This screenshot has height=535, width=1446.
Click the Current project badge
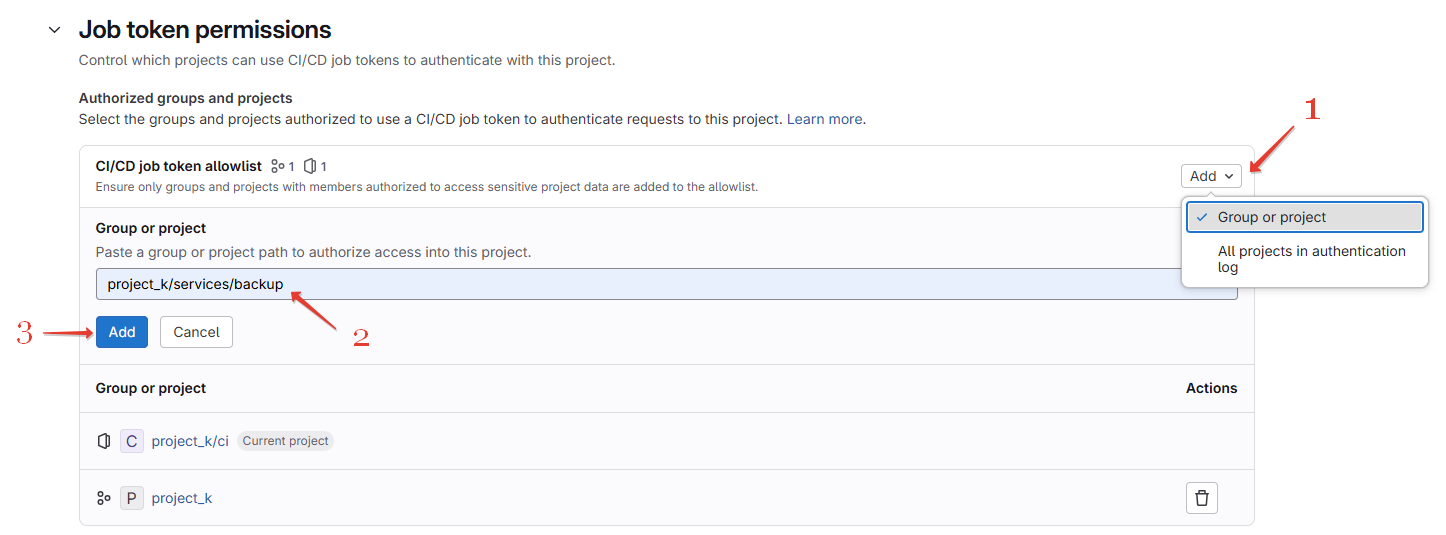[285, 441]
